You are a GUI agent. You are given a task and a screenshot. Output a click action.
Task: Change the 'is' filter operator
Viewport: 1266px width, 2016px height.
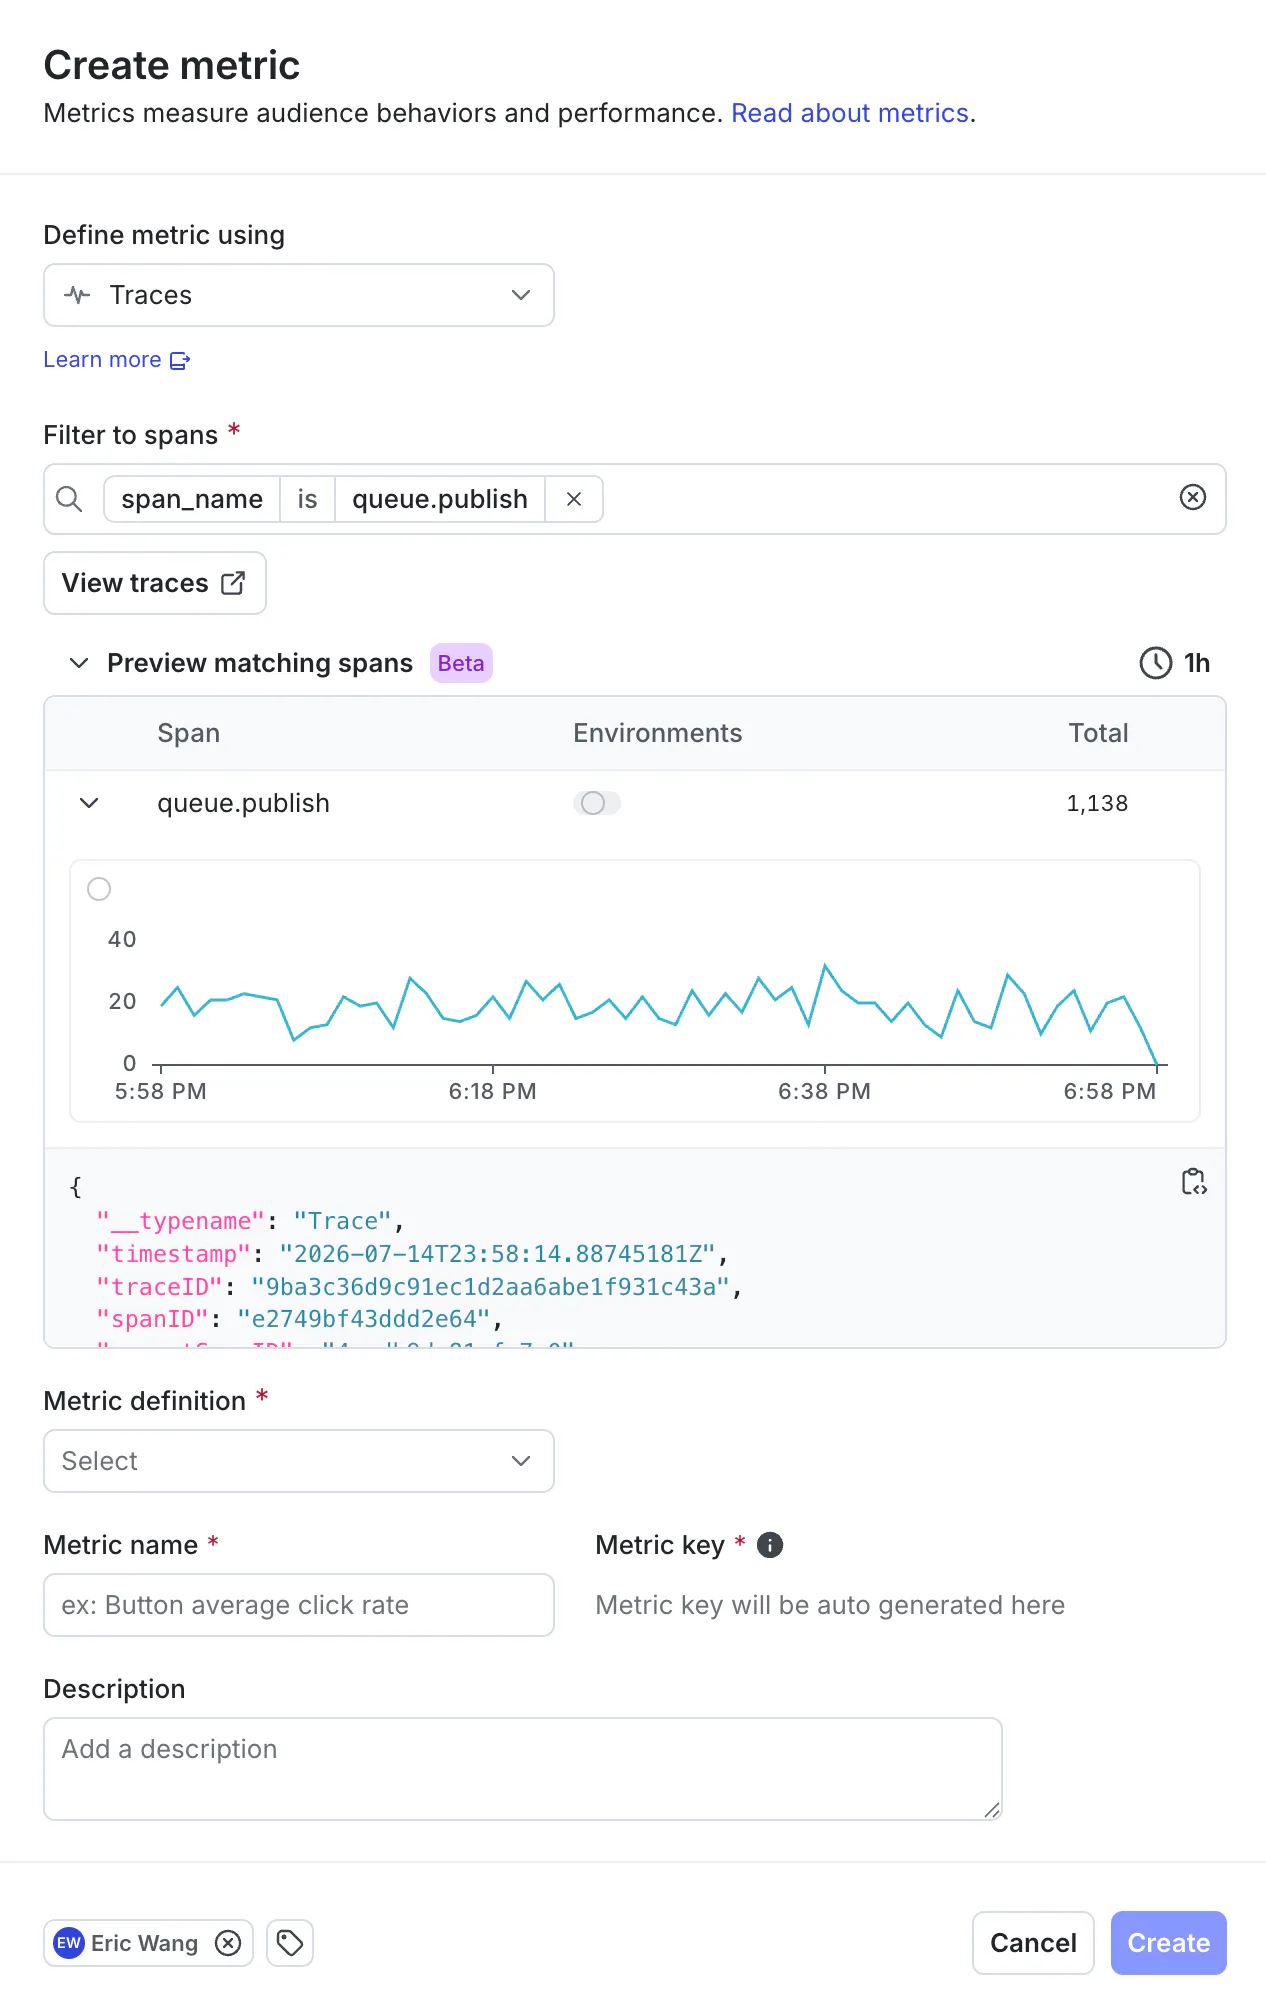tap(307, 499)
